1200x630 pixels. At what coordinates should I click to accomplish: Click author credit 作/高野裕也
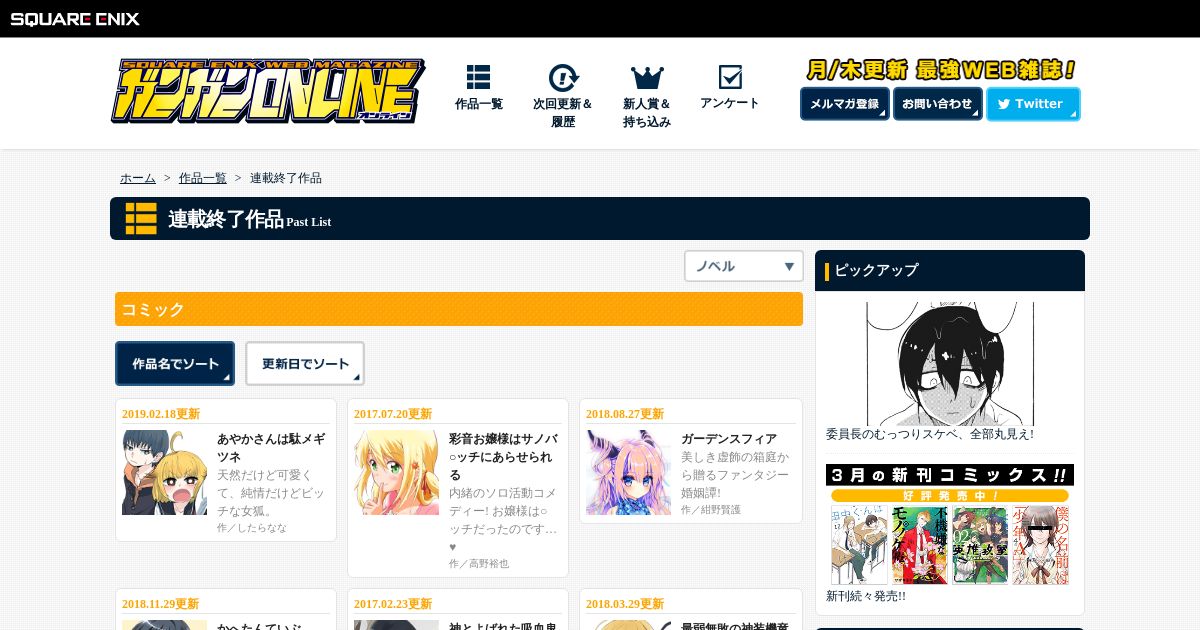click(479, 563)
